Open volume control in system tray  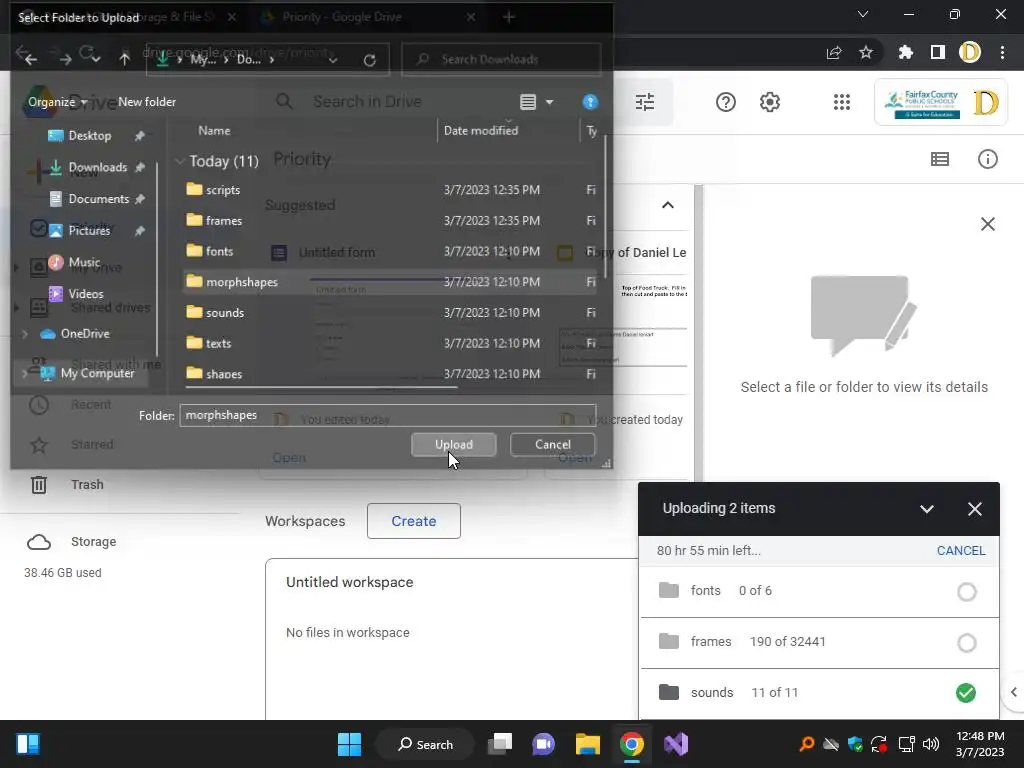[x=931, y=744]
